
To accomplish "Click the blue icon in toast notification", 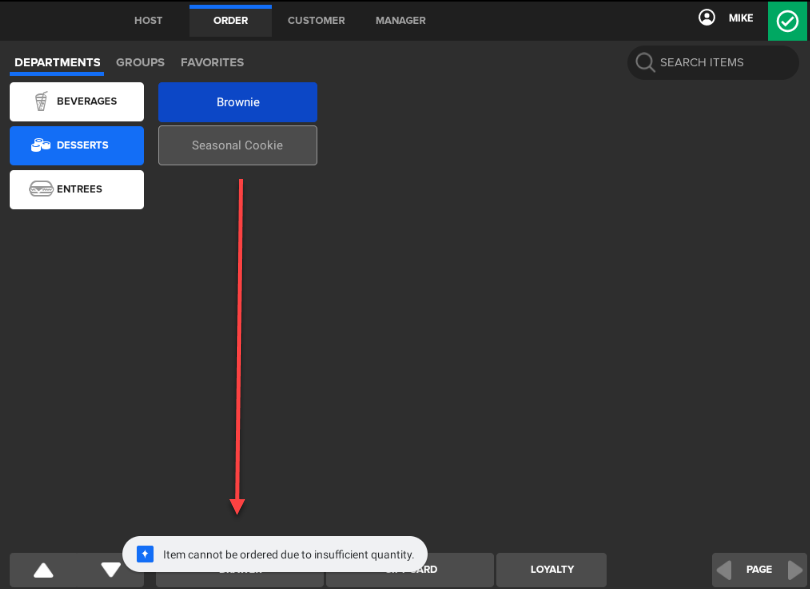I will pyautogui.click(x=145, y=554).
